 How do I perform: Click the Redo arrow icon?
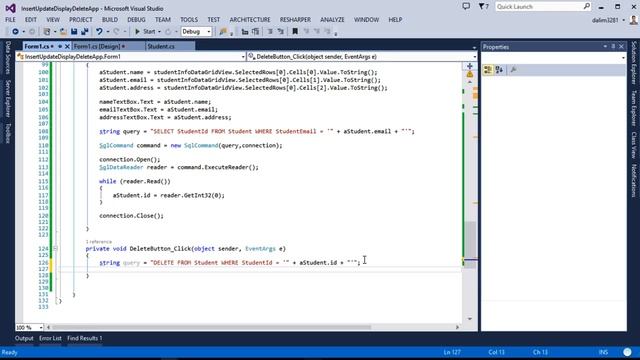tap(116, 31)
